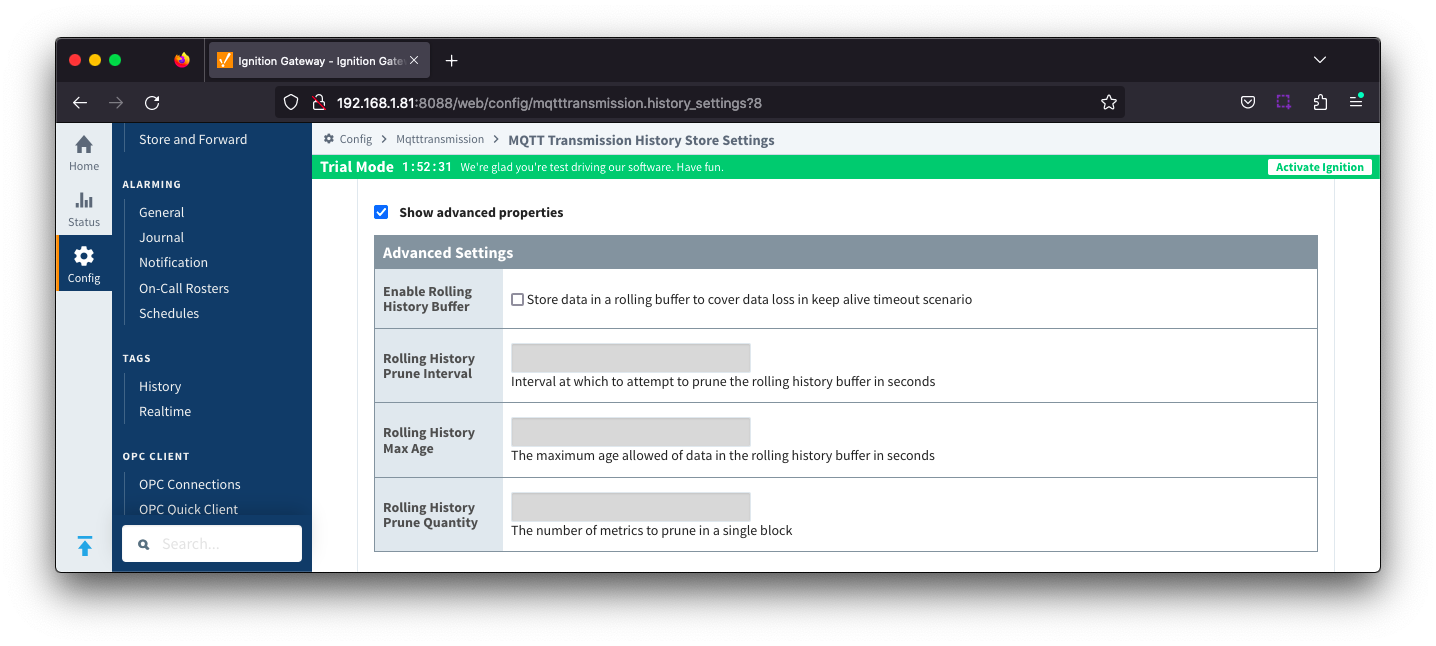Click the insecure connection padlock icon
This screenshot has height=646, width=1436.
pos(319,102)
